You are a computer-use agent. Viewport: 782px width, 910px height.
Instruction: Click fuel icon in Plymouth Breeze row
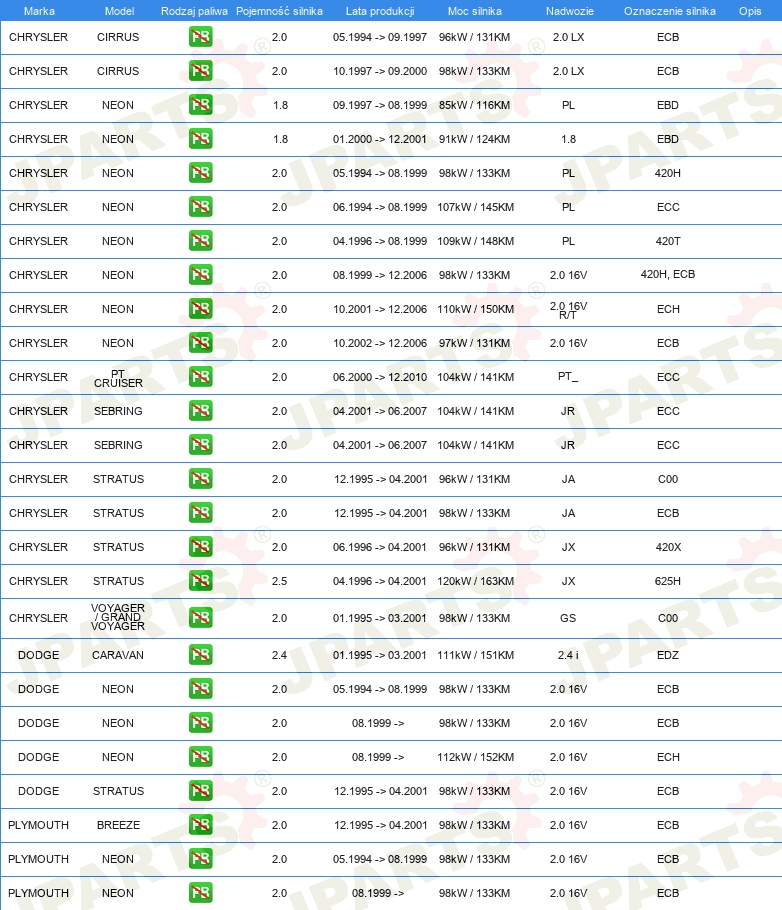200,825
